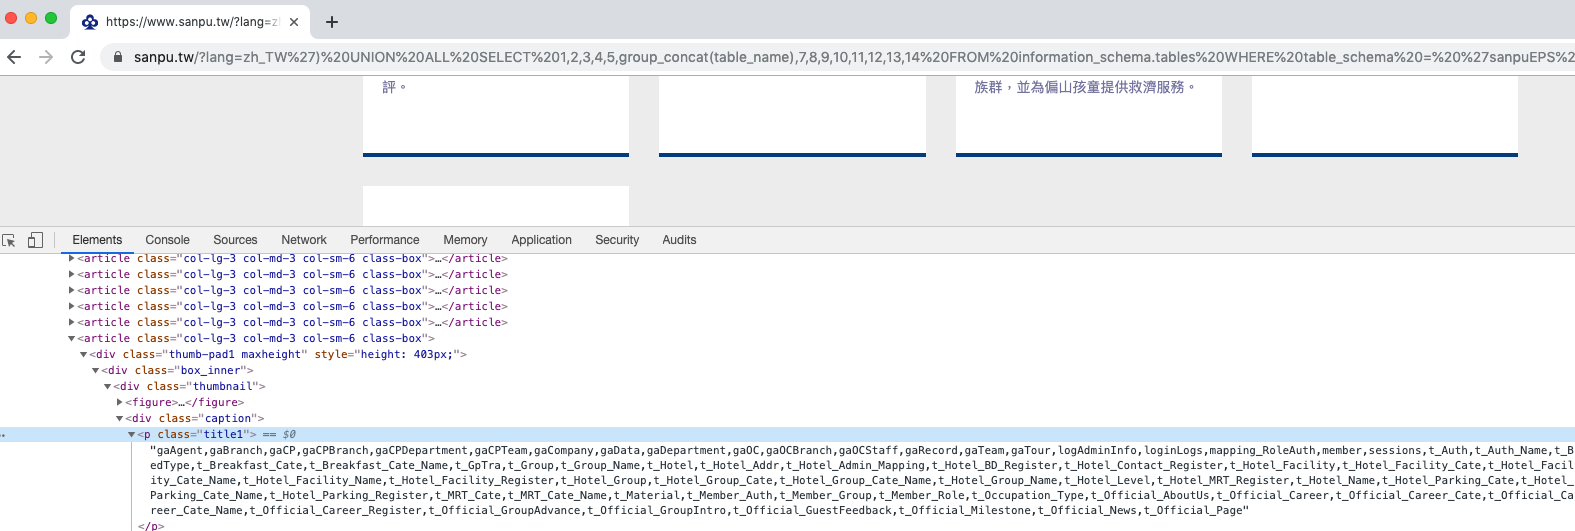Reload the sanpu.tw page

78,57
